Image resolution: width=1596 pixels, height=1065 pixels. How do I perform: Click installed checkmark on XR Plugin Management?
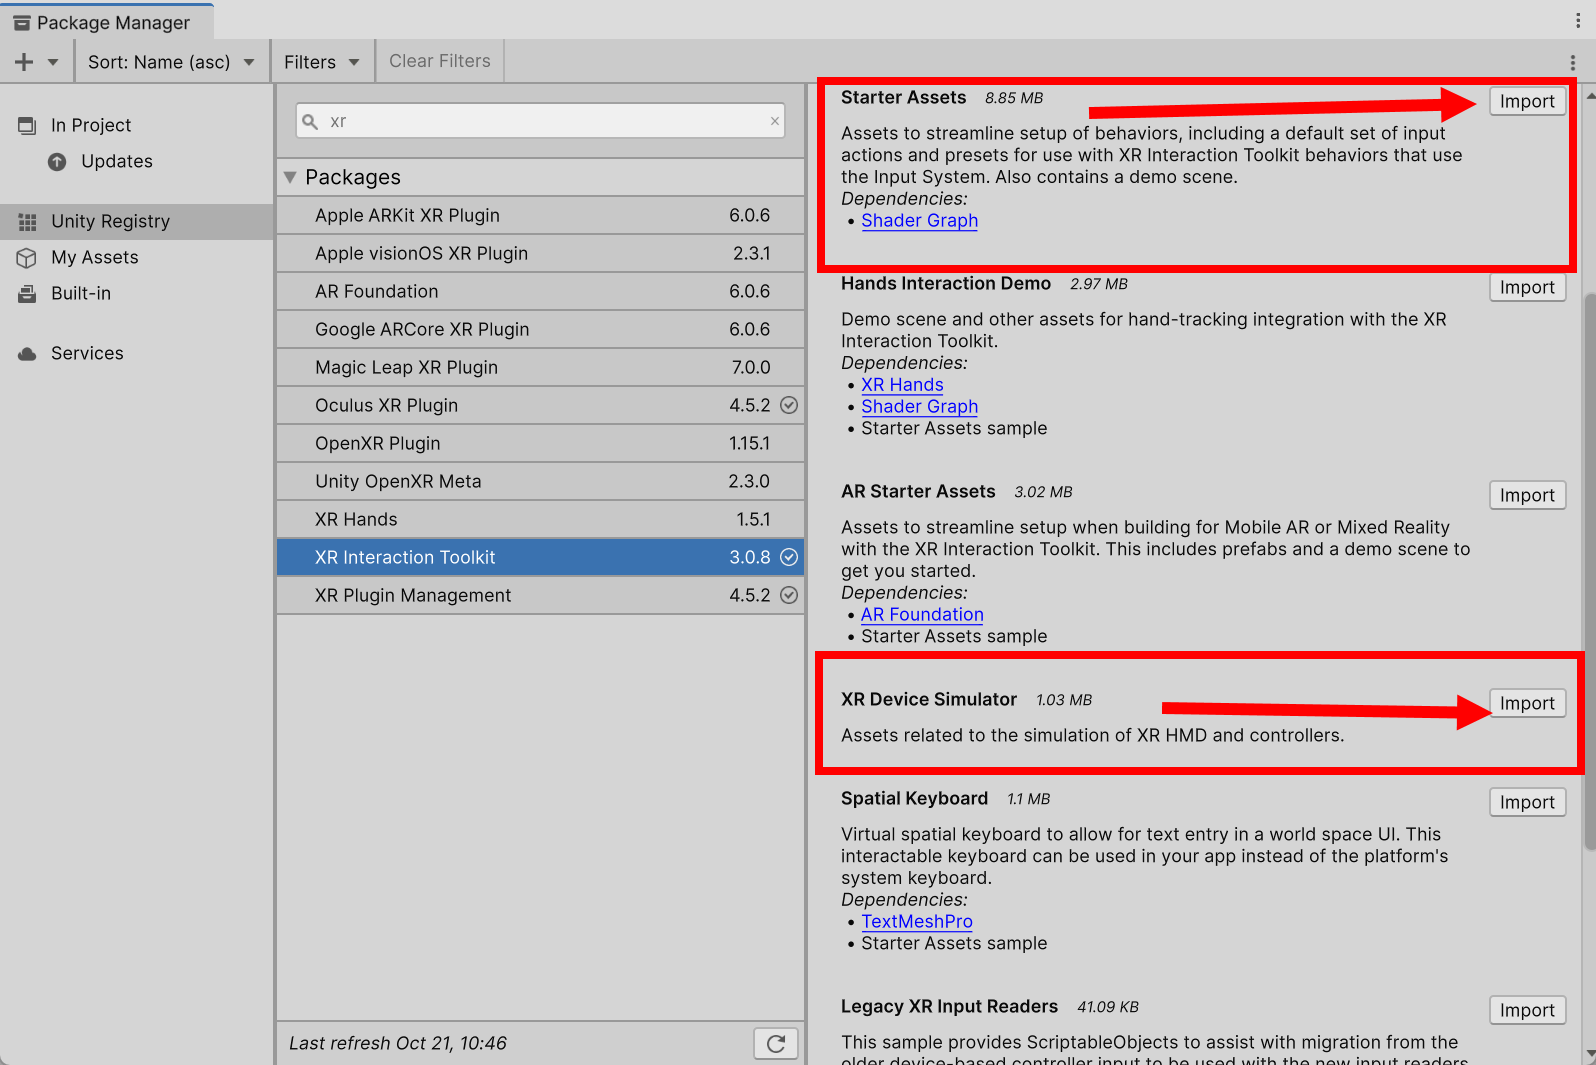pyautogui.click(x=789, y=595)
